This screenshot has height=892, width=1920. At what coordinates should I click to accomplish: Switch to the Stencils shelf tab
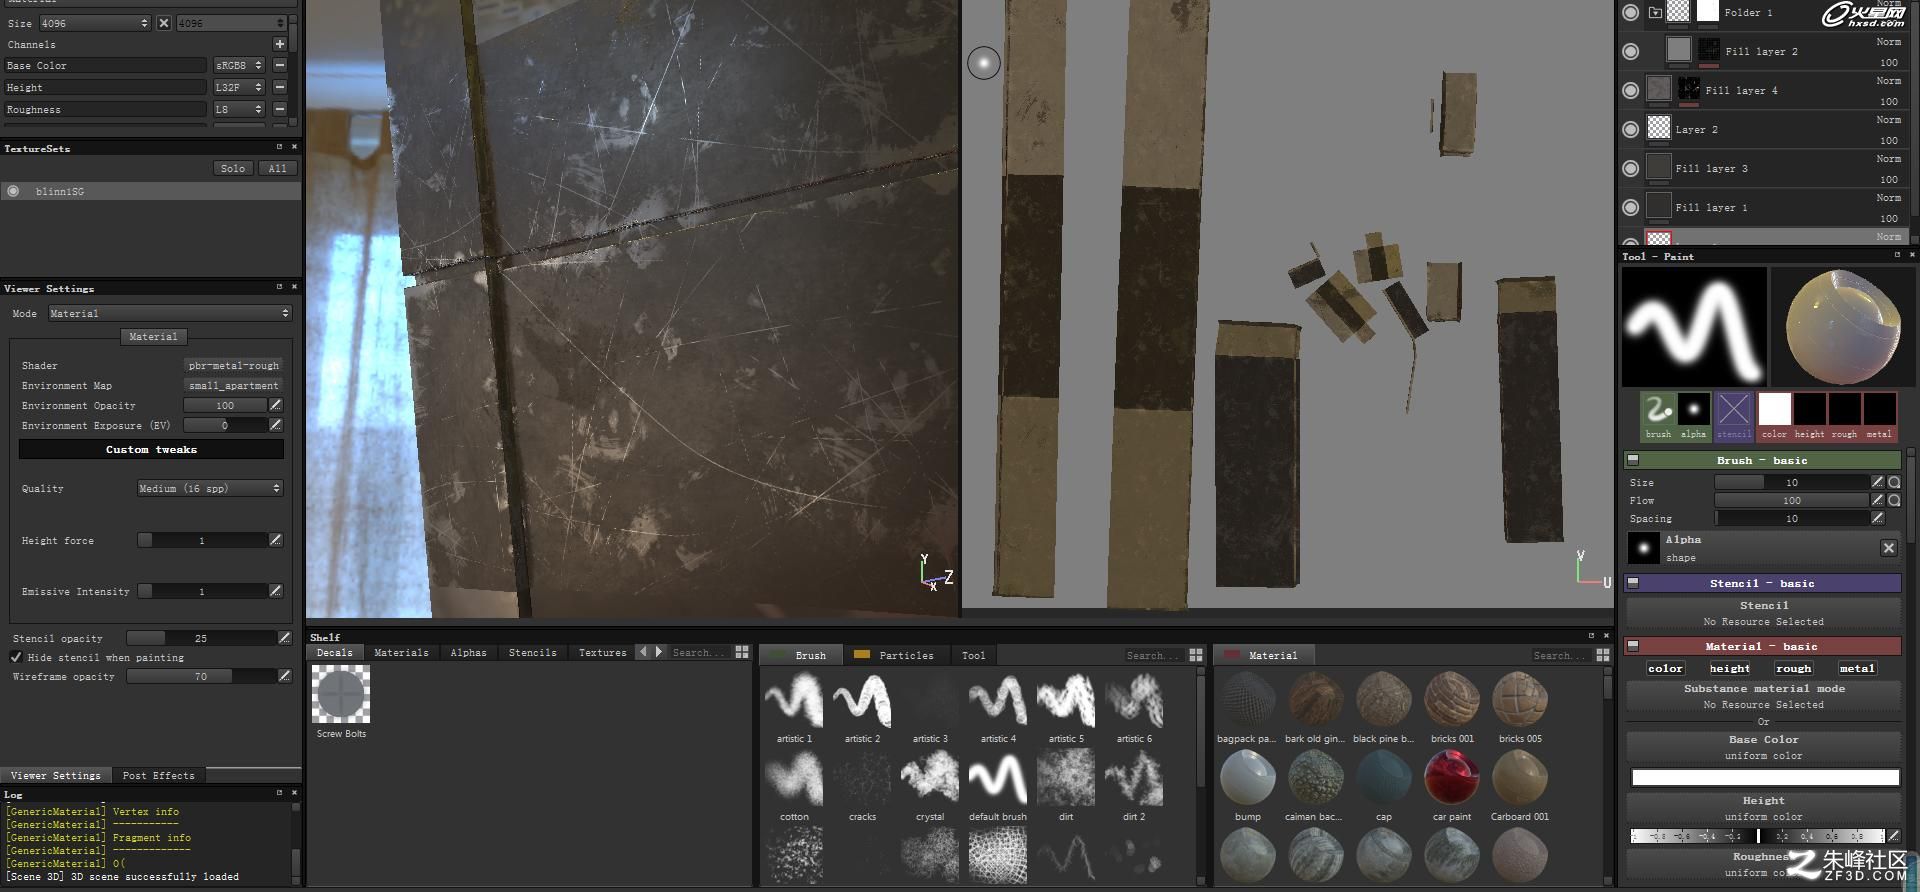coord(532,652)
